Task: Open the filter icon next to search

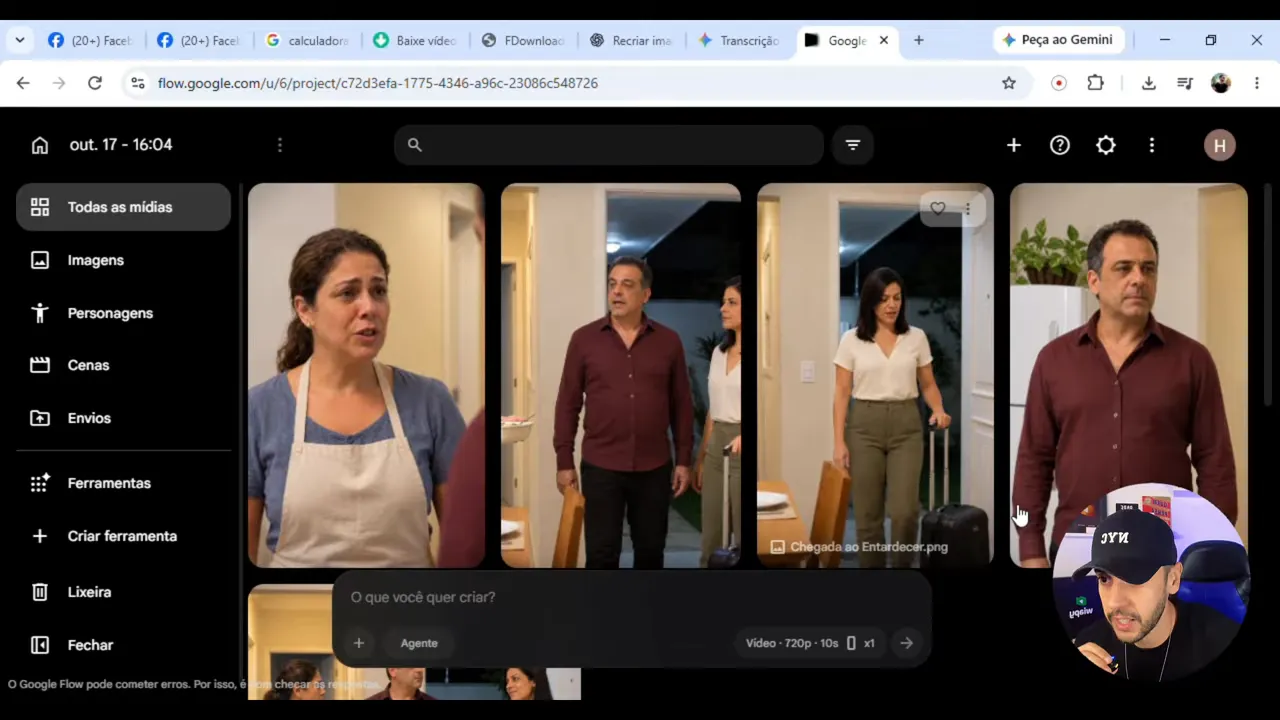Action: click(853, 145)
